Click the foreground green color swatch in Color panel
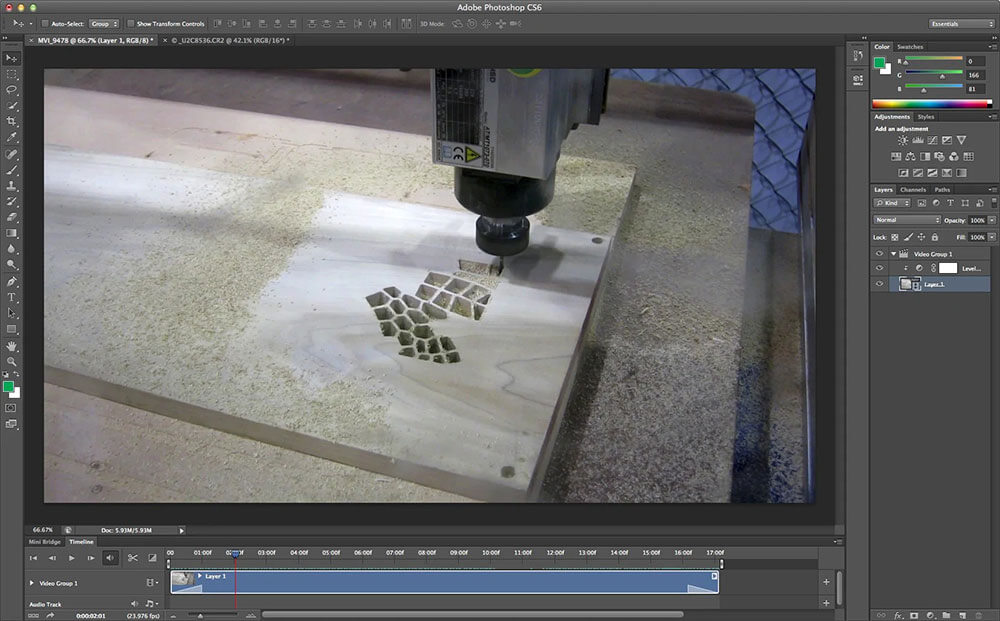Viewport: 1000px width, 621px height. 879,62
